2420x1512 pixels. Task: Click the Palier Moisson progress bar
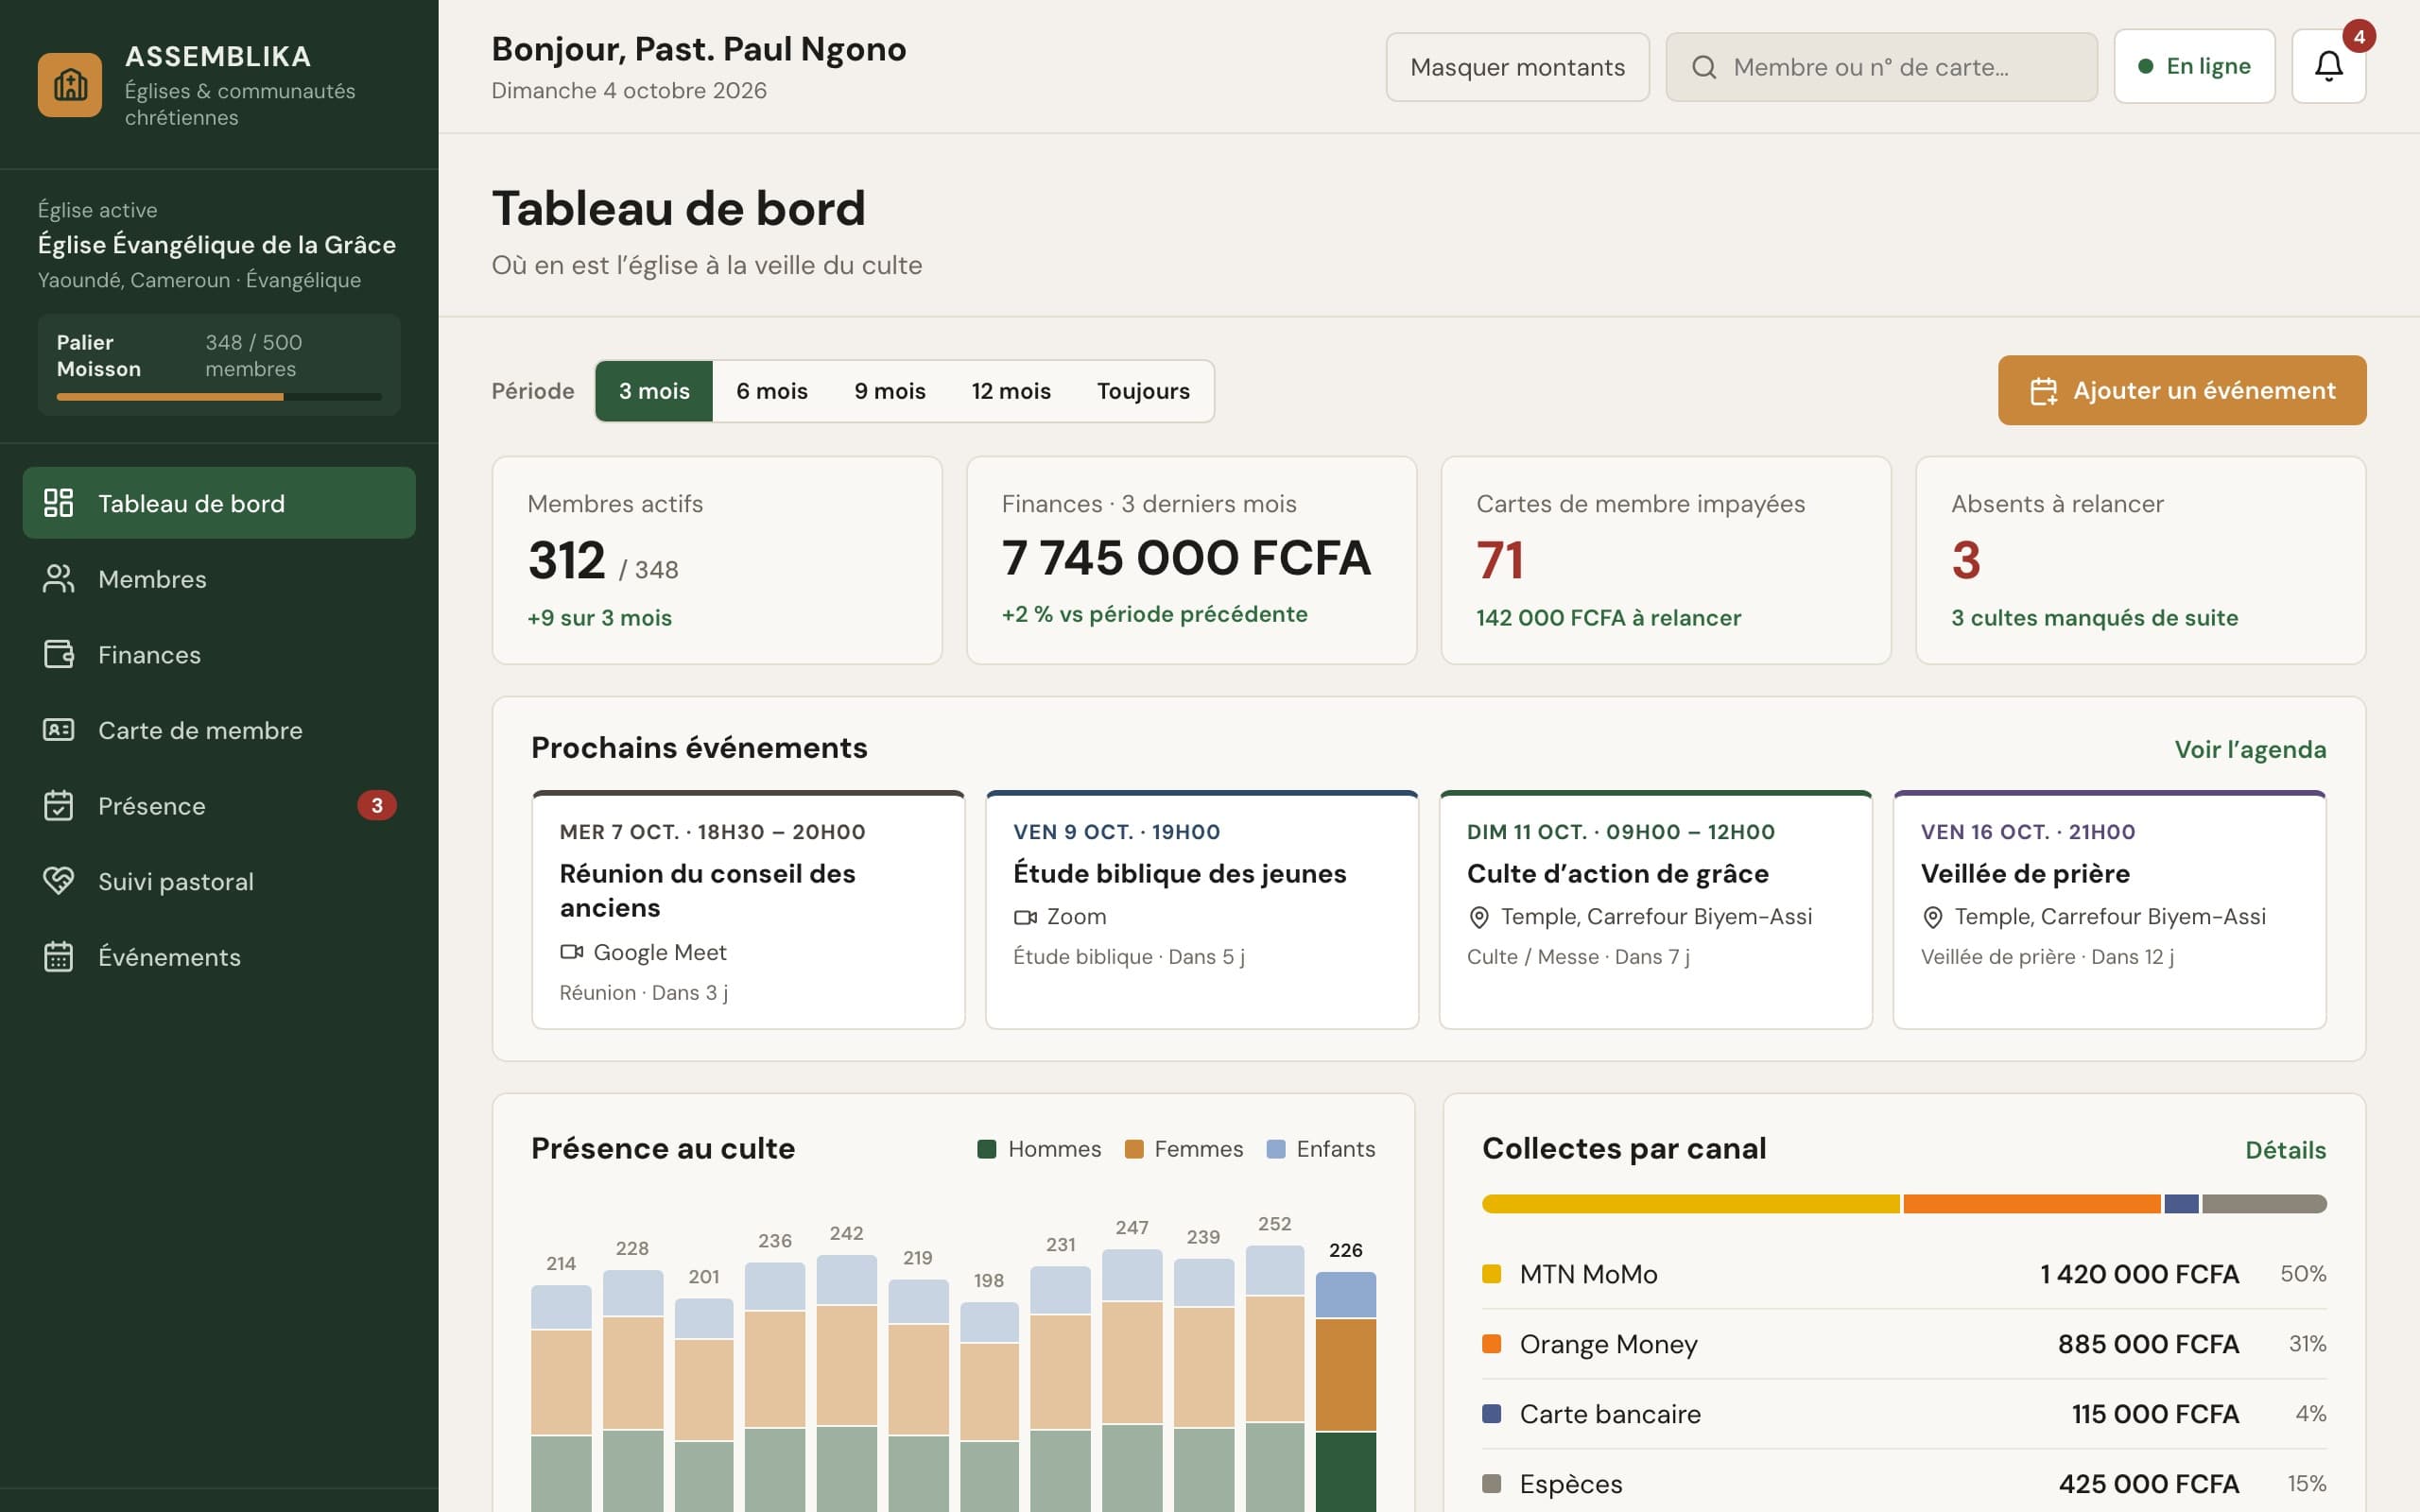pos(219,397)
